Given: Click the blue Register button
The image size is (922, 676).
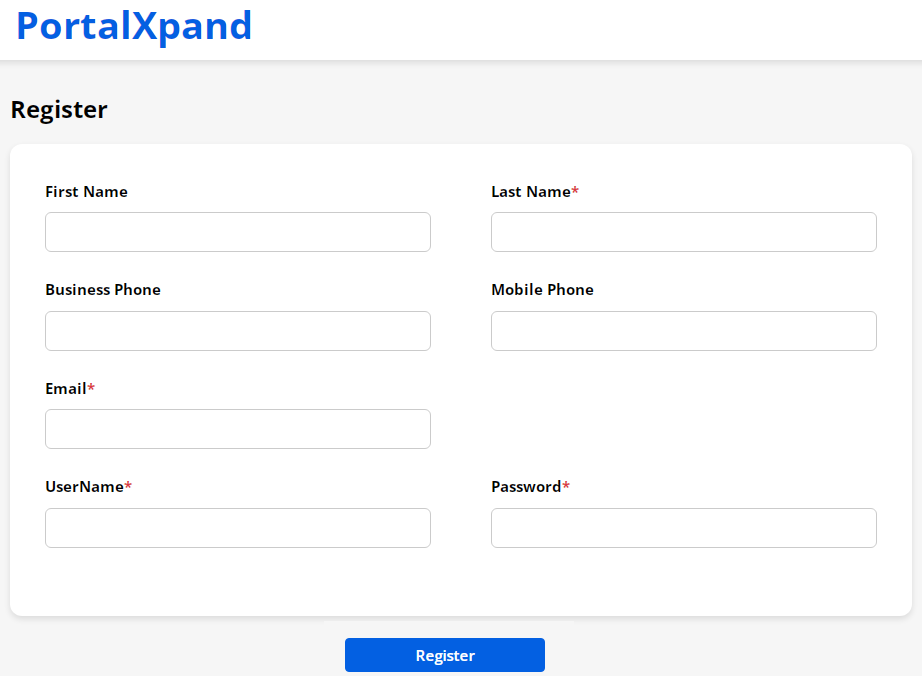Looking at the screenshot, I should (x=444, y=655).
